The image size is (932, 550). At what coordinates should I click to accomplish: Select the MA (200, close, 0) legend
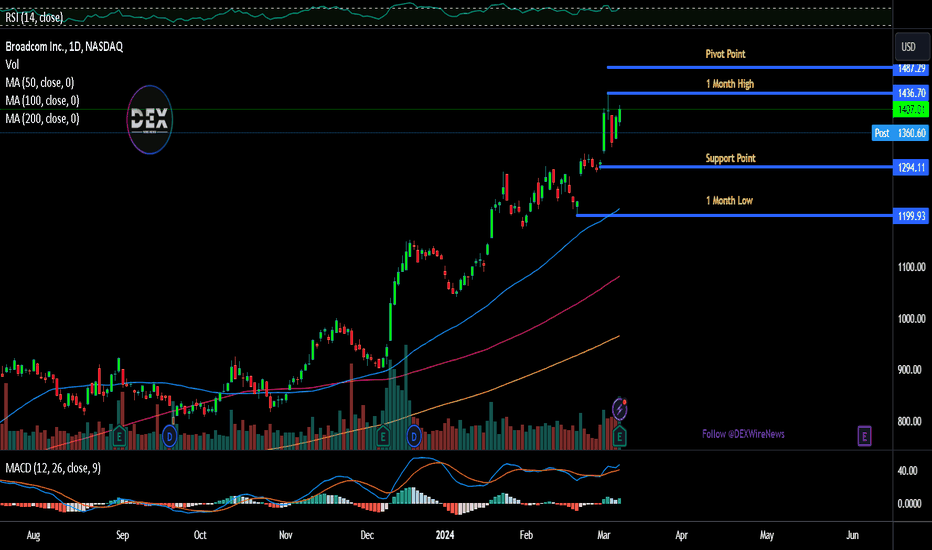point(42,118)
